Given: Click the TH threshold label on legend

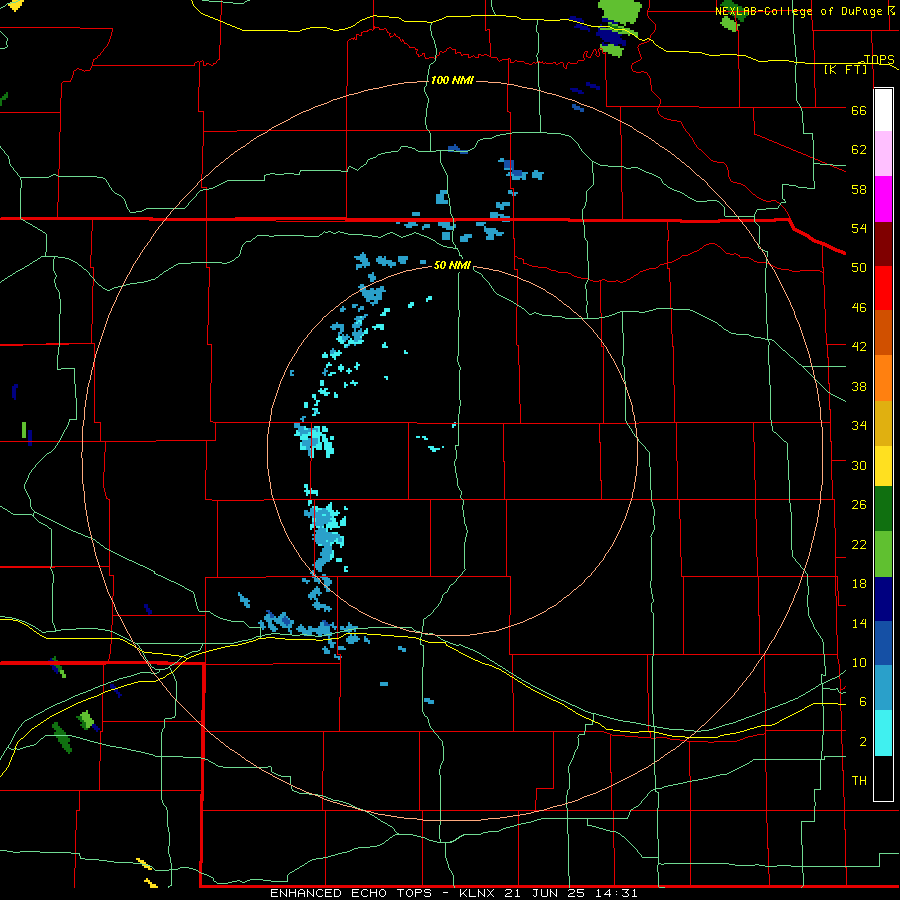Looking at the screenshot, I should tap(859, 780).
